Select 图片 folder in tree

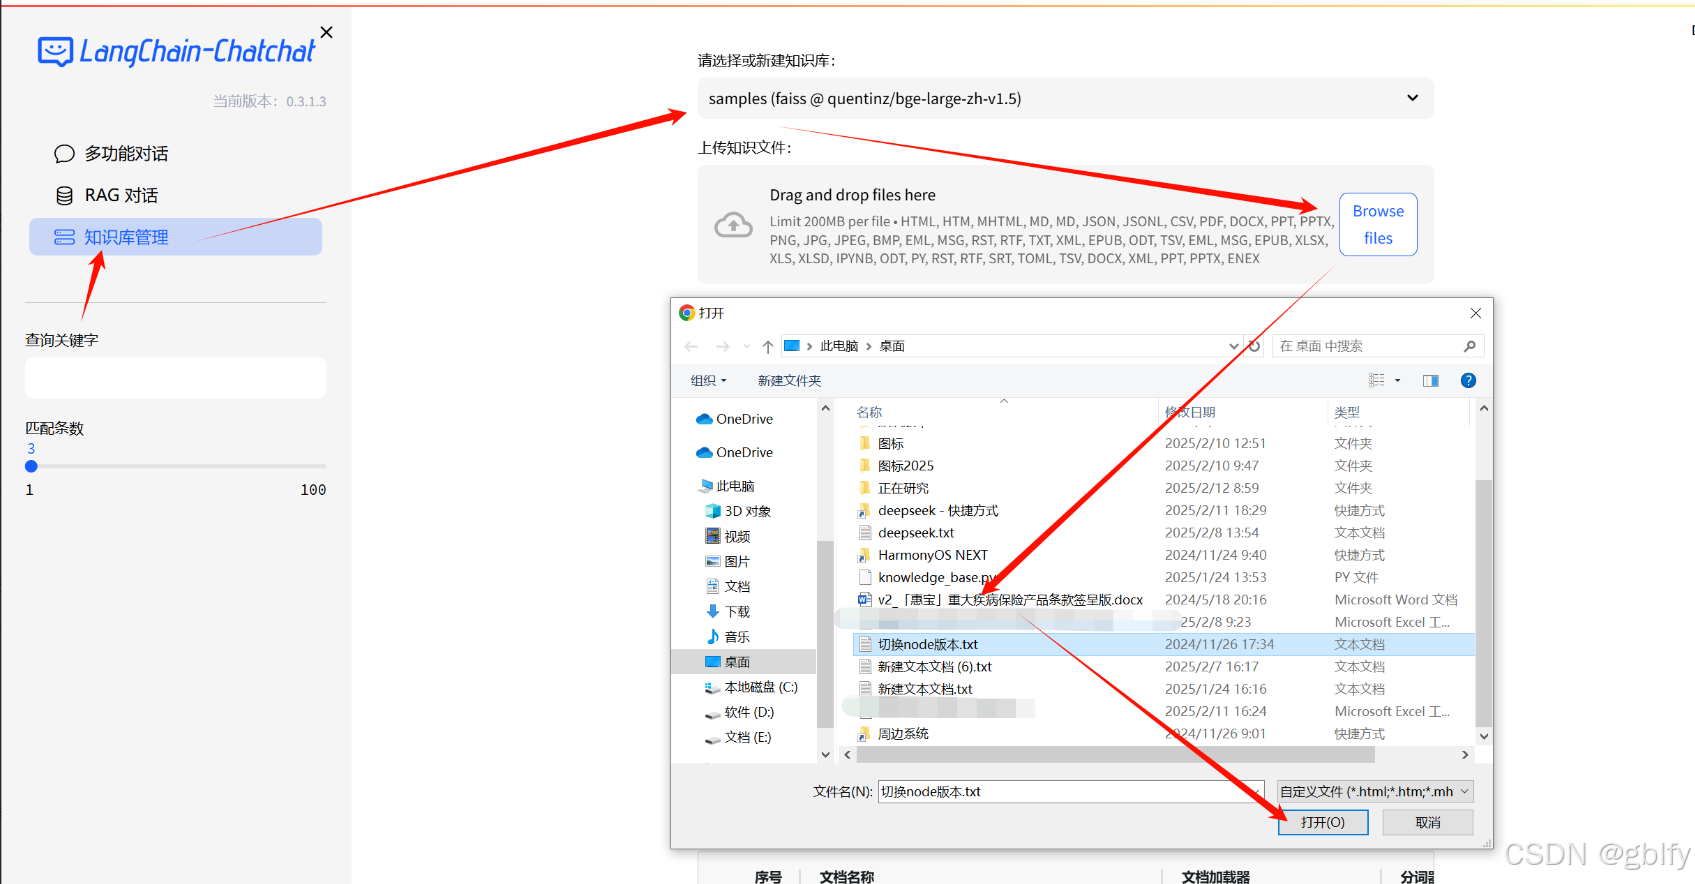(x=728, y=561)
